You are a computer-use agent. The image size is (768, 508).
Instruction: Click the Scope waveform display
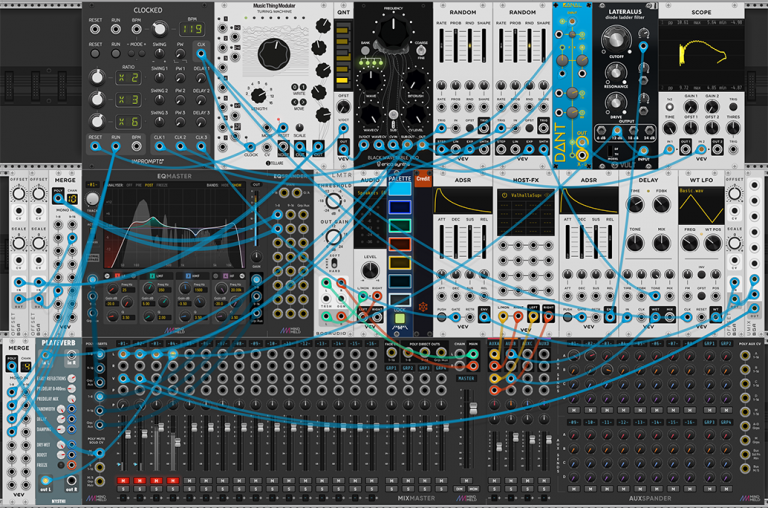point(701,55)
